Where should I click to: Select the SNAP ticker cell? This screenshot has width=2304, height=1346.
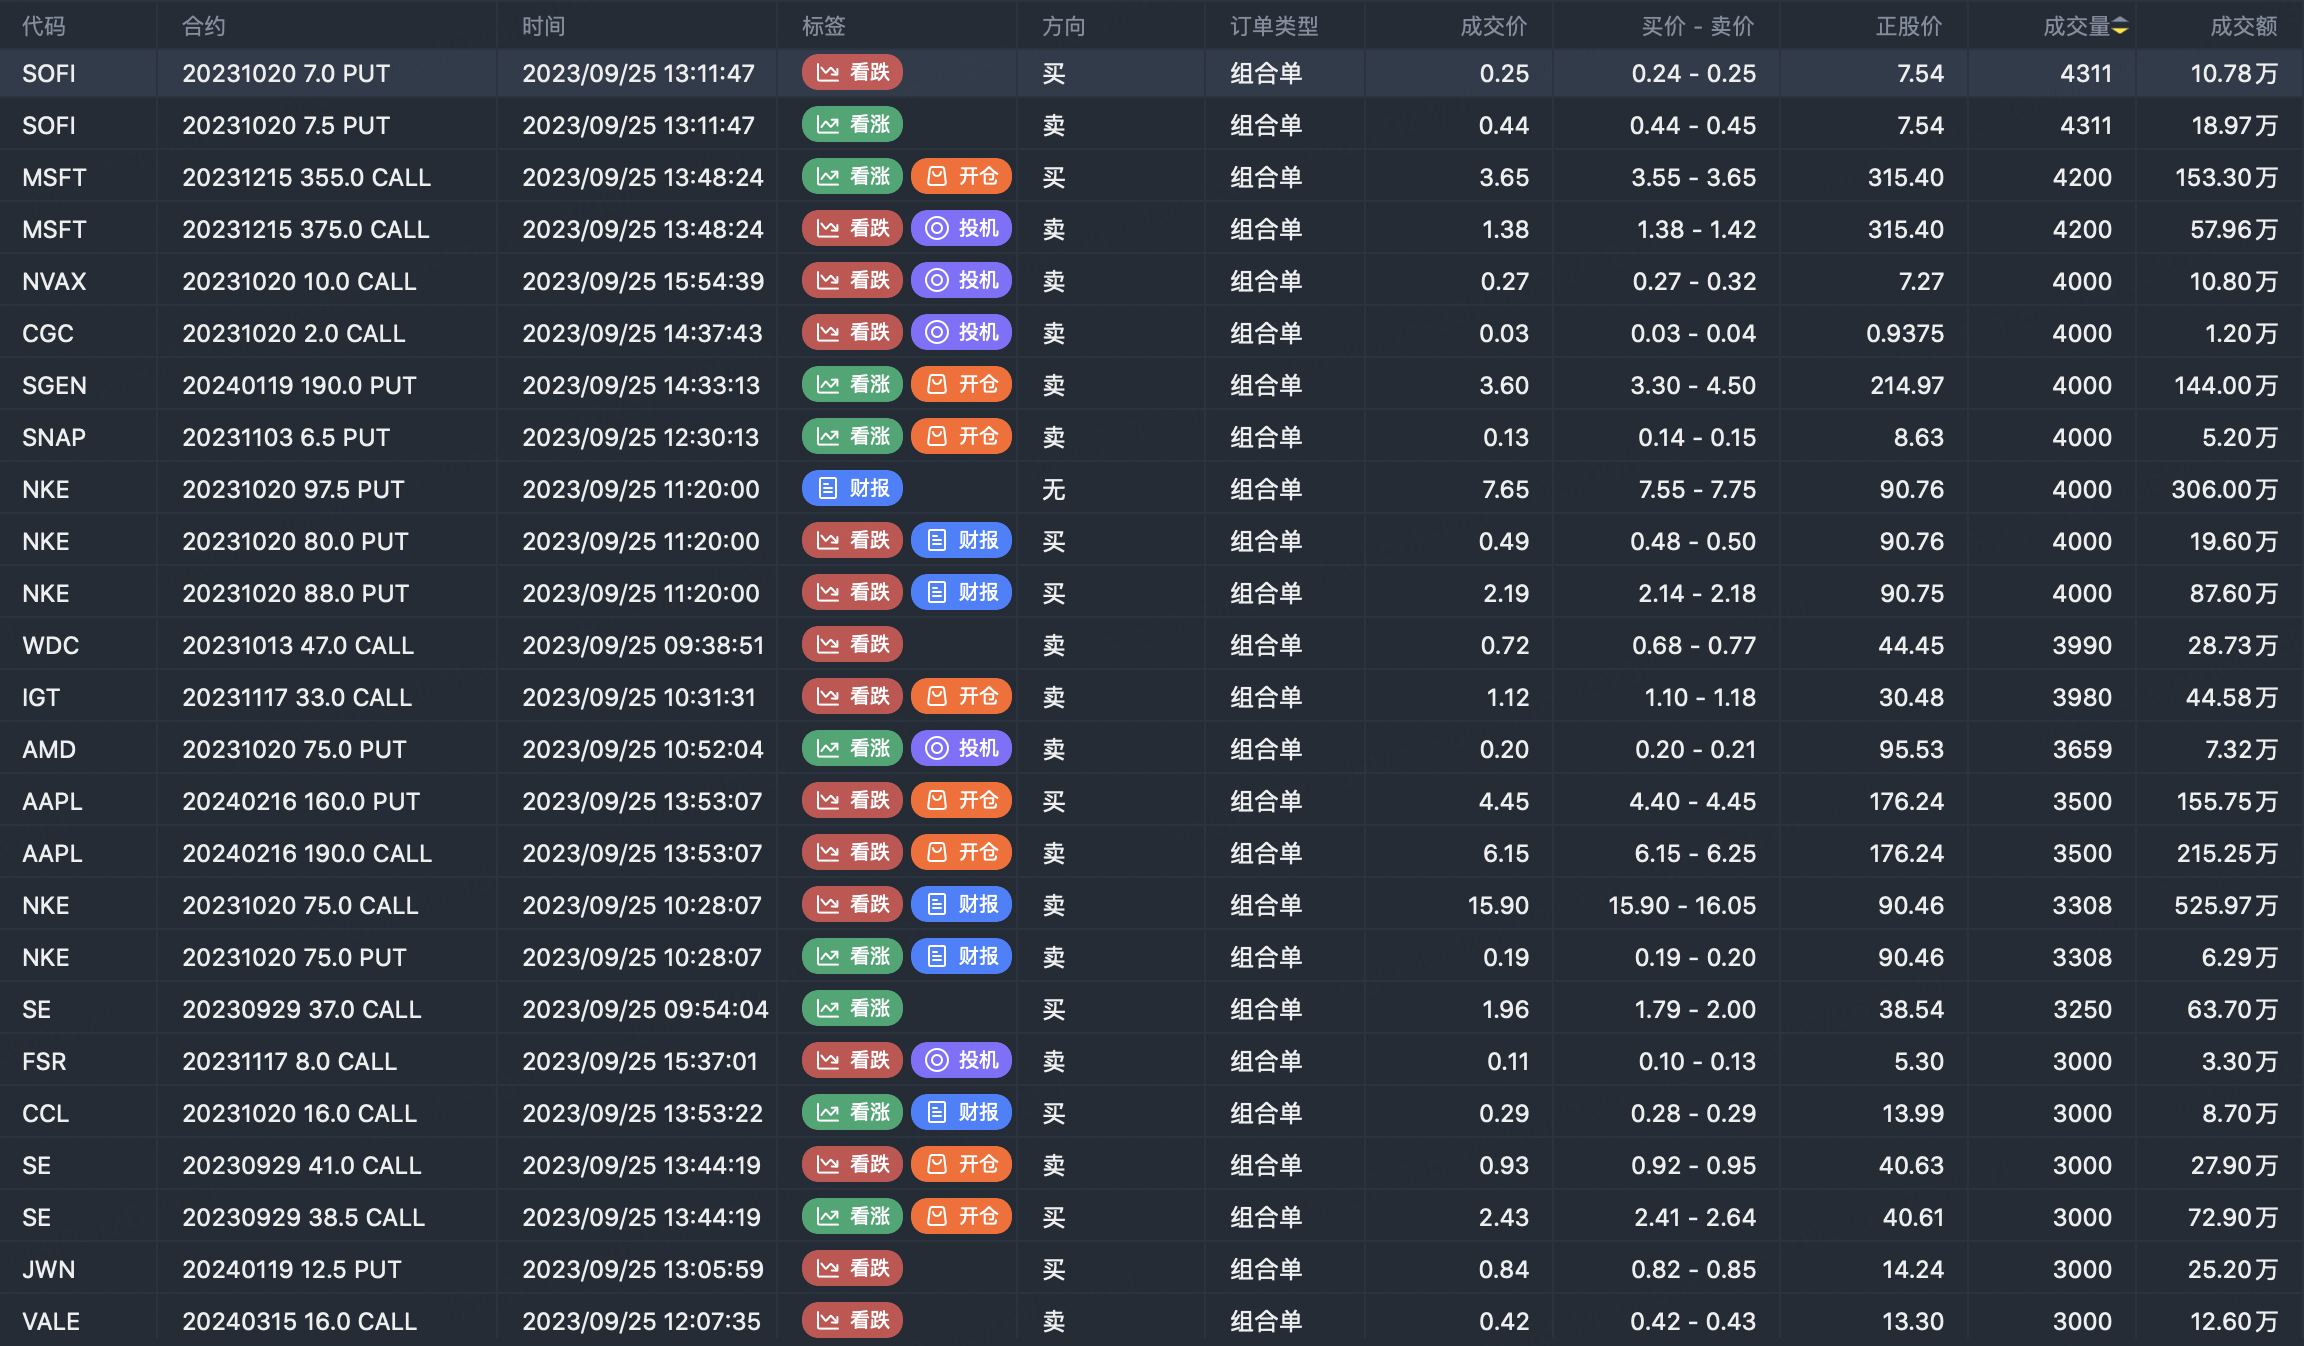(54, 437)
